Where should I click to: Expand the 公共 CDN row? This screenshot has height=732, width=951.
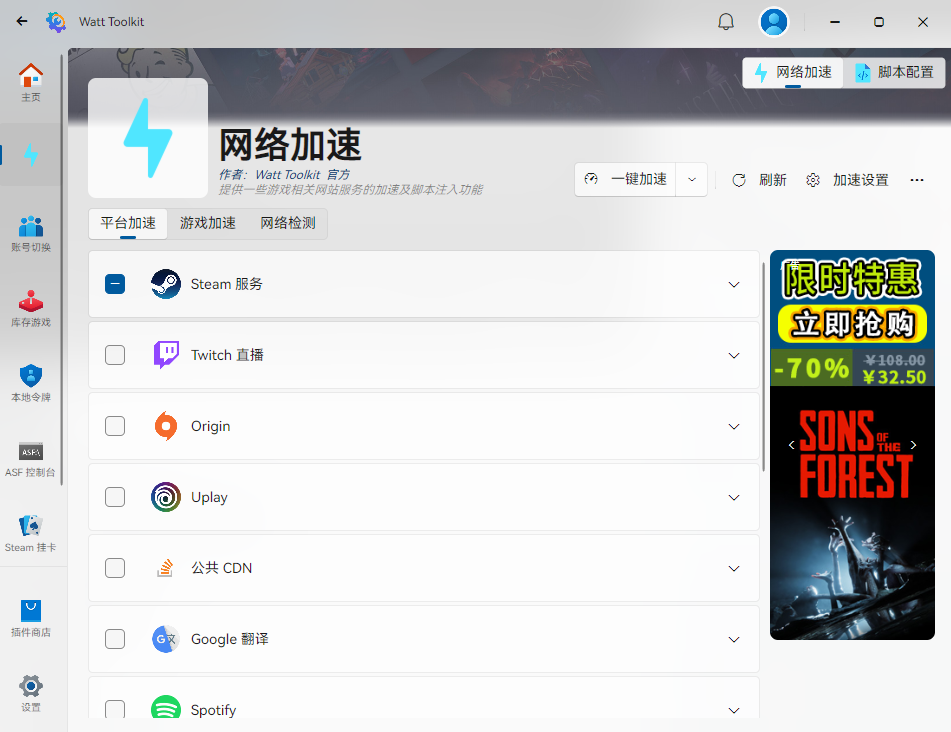[x=734, y=568]
